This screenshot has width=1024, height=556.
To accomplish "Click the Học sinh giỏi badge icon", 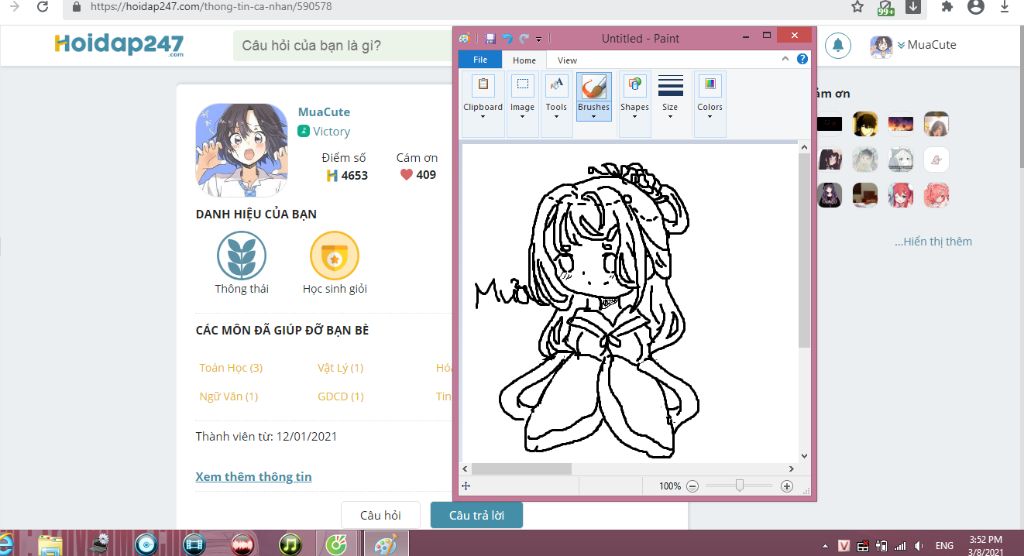I will pyautogui.click(x=334, y=255).
